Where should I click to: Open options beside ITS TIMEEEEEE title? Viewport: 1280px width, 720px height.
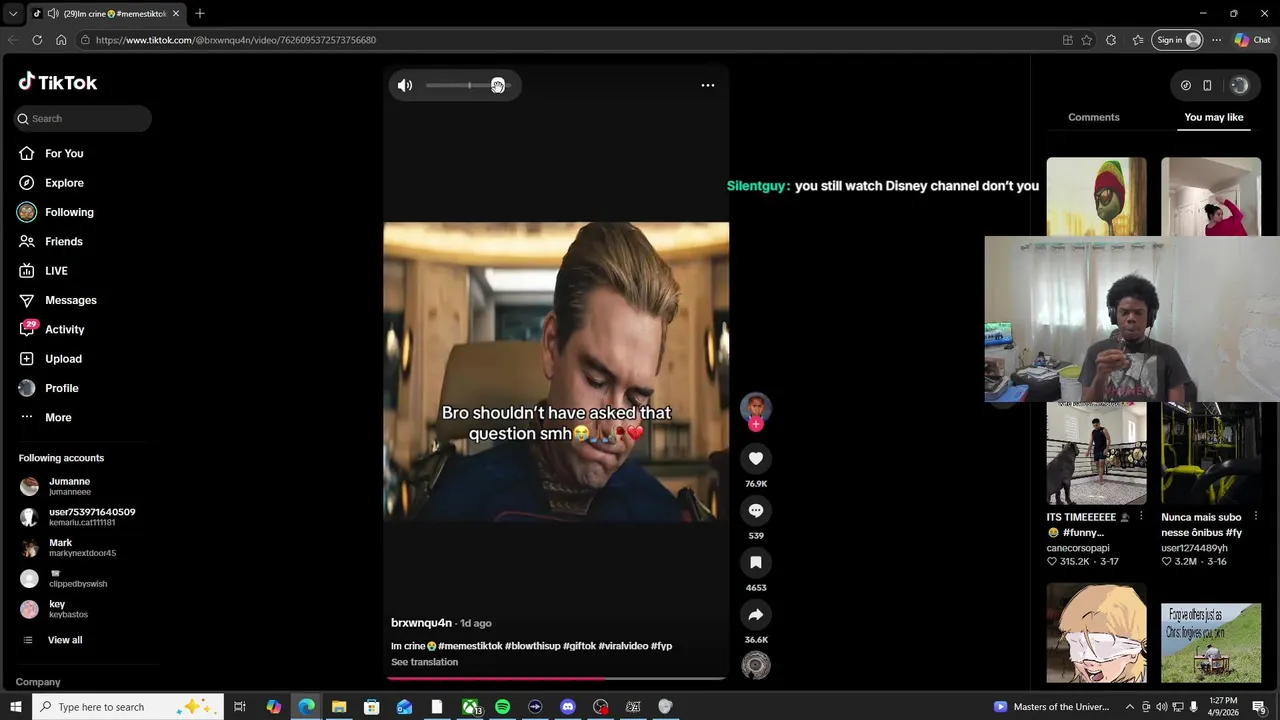point(1141,517)
